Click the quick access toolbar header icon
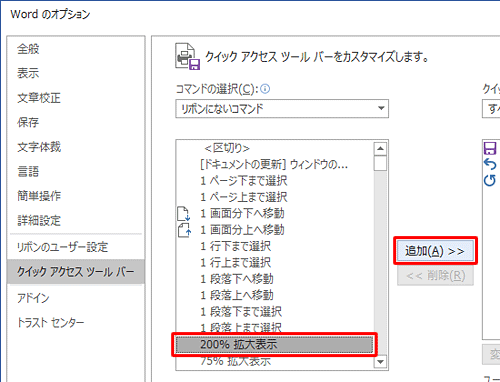The image size is (500, 382). click(x=188, y=56)
